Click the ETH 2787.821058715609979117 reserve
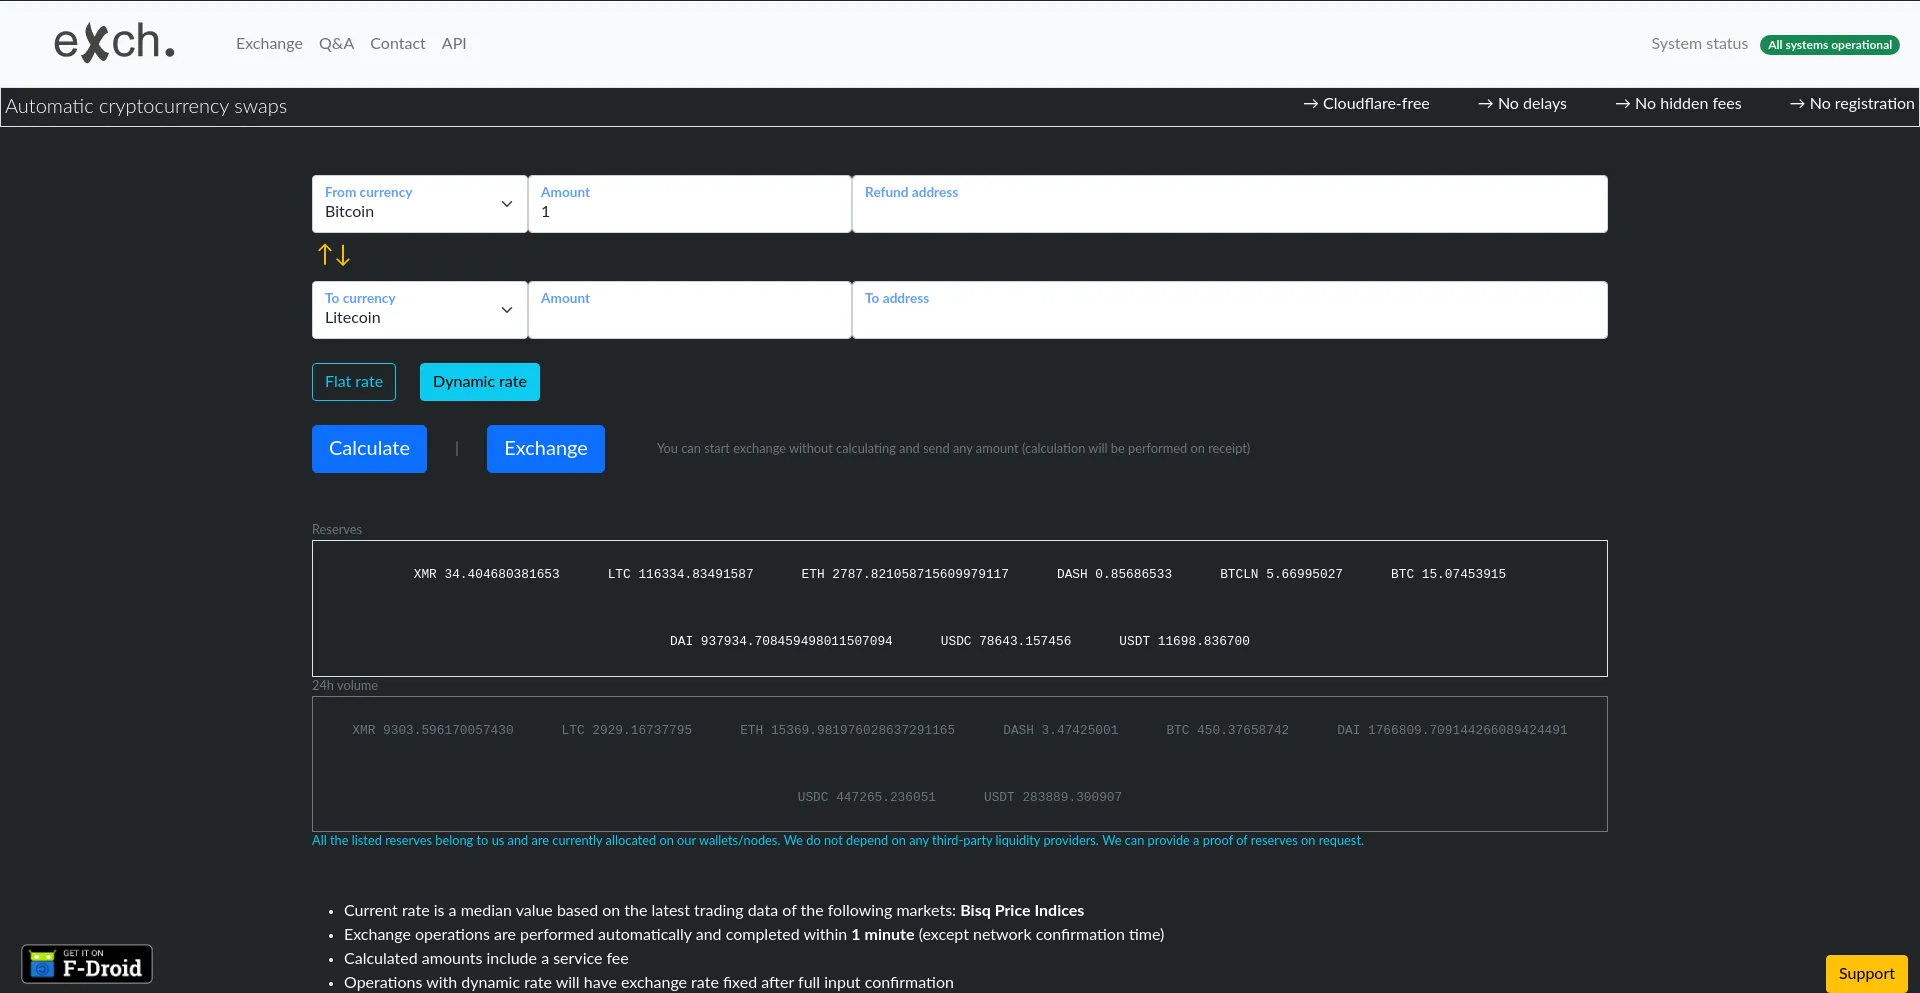Viewport: 1920px width, 993px height. [905, 574]
